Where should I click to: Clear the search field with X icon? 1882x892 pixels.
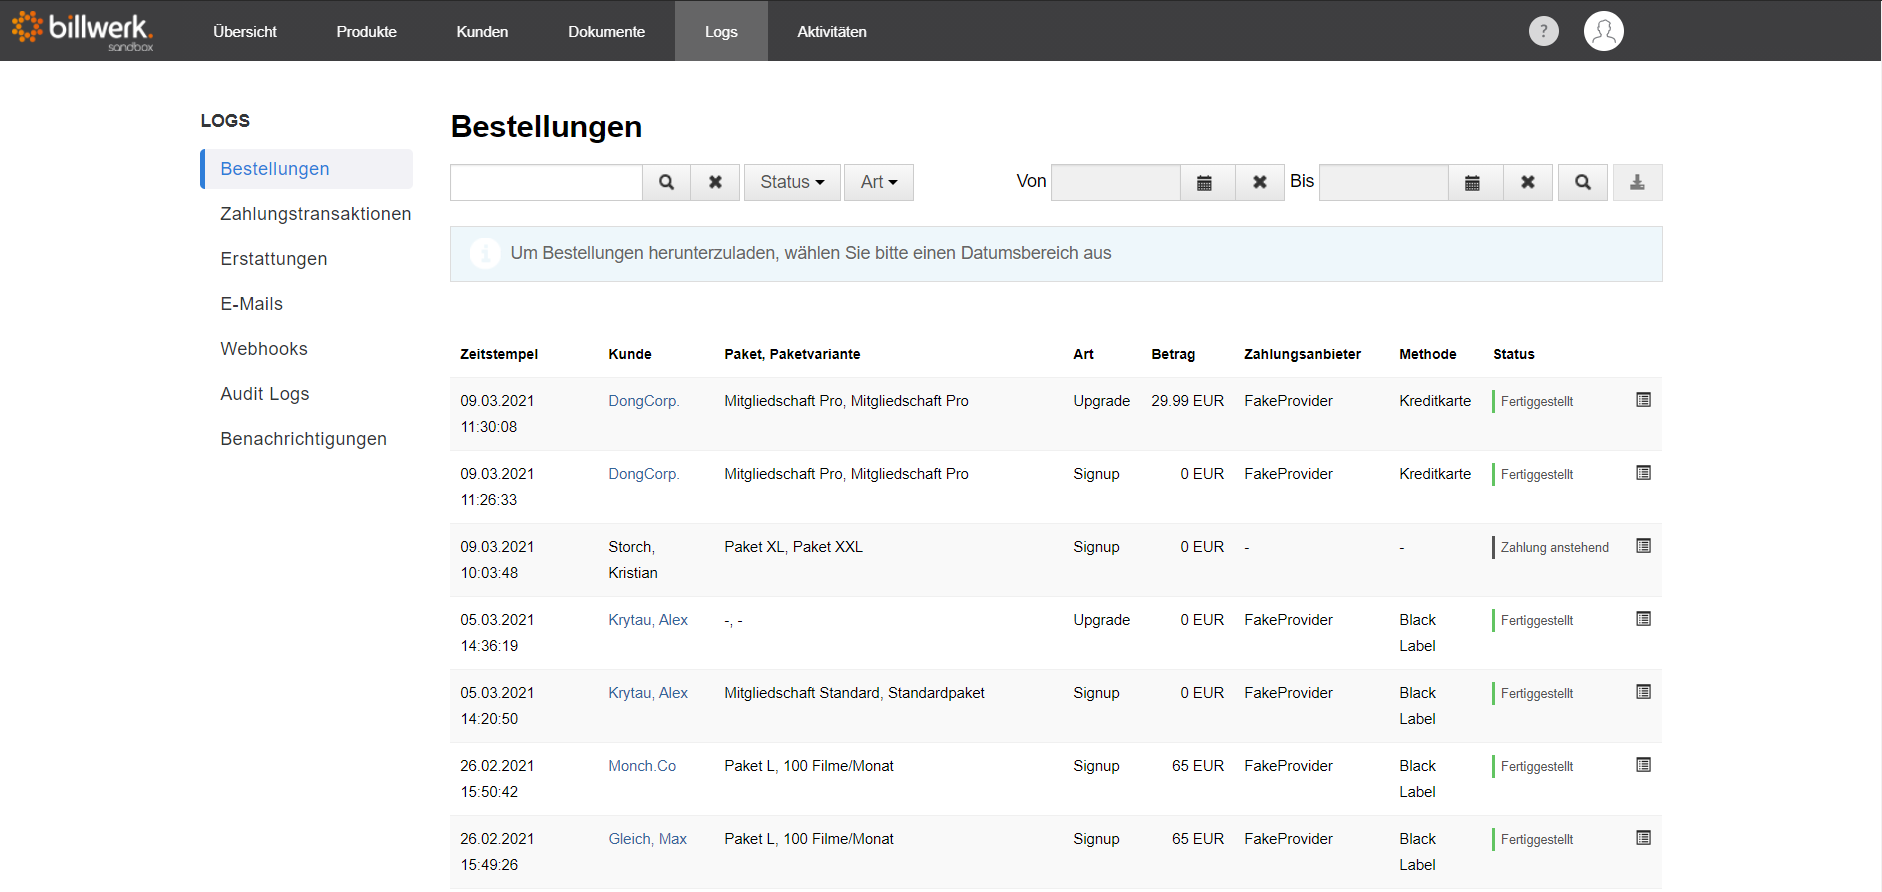pos(715,182)
